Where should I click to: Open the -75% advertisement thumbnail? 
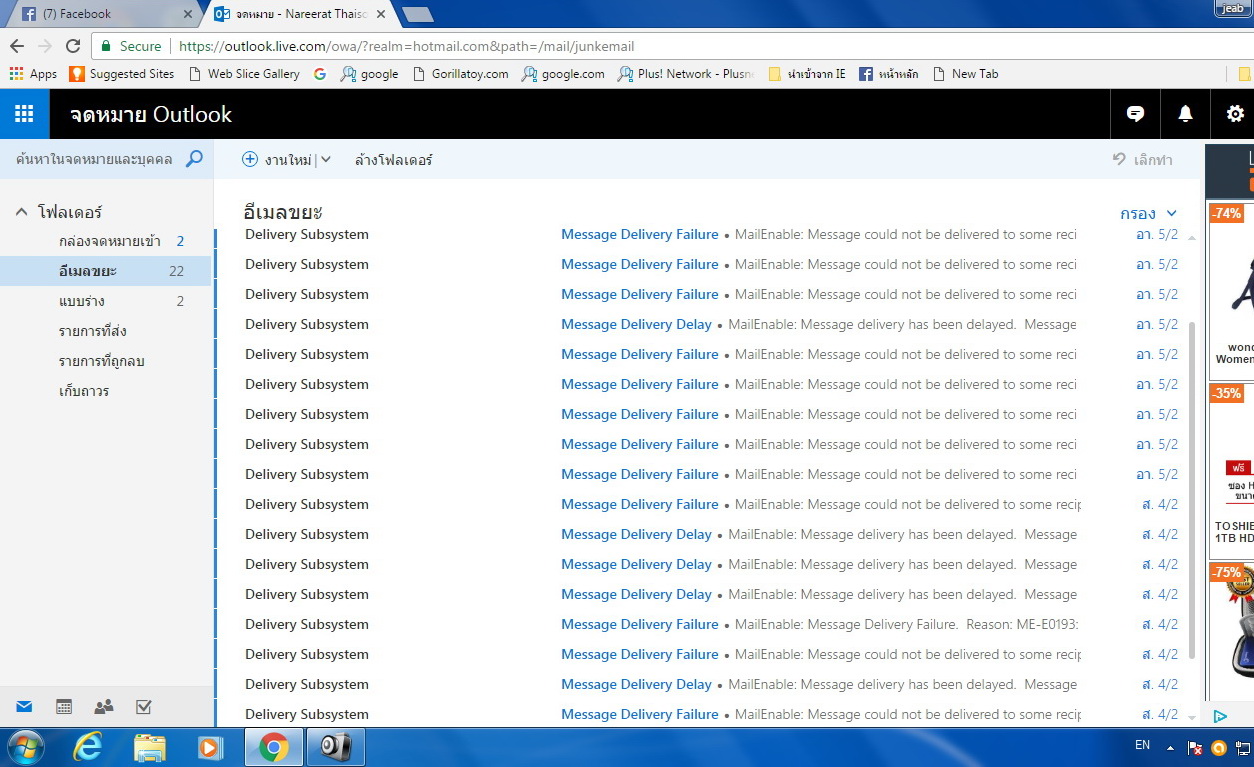pos(1231,630)
